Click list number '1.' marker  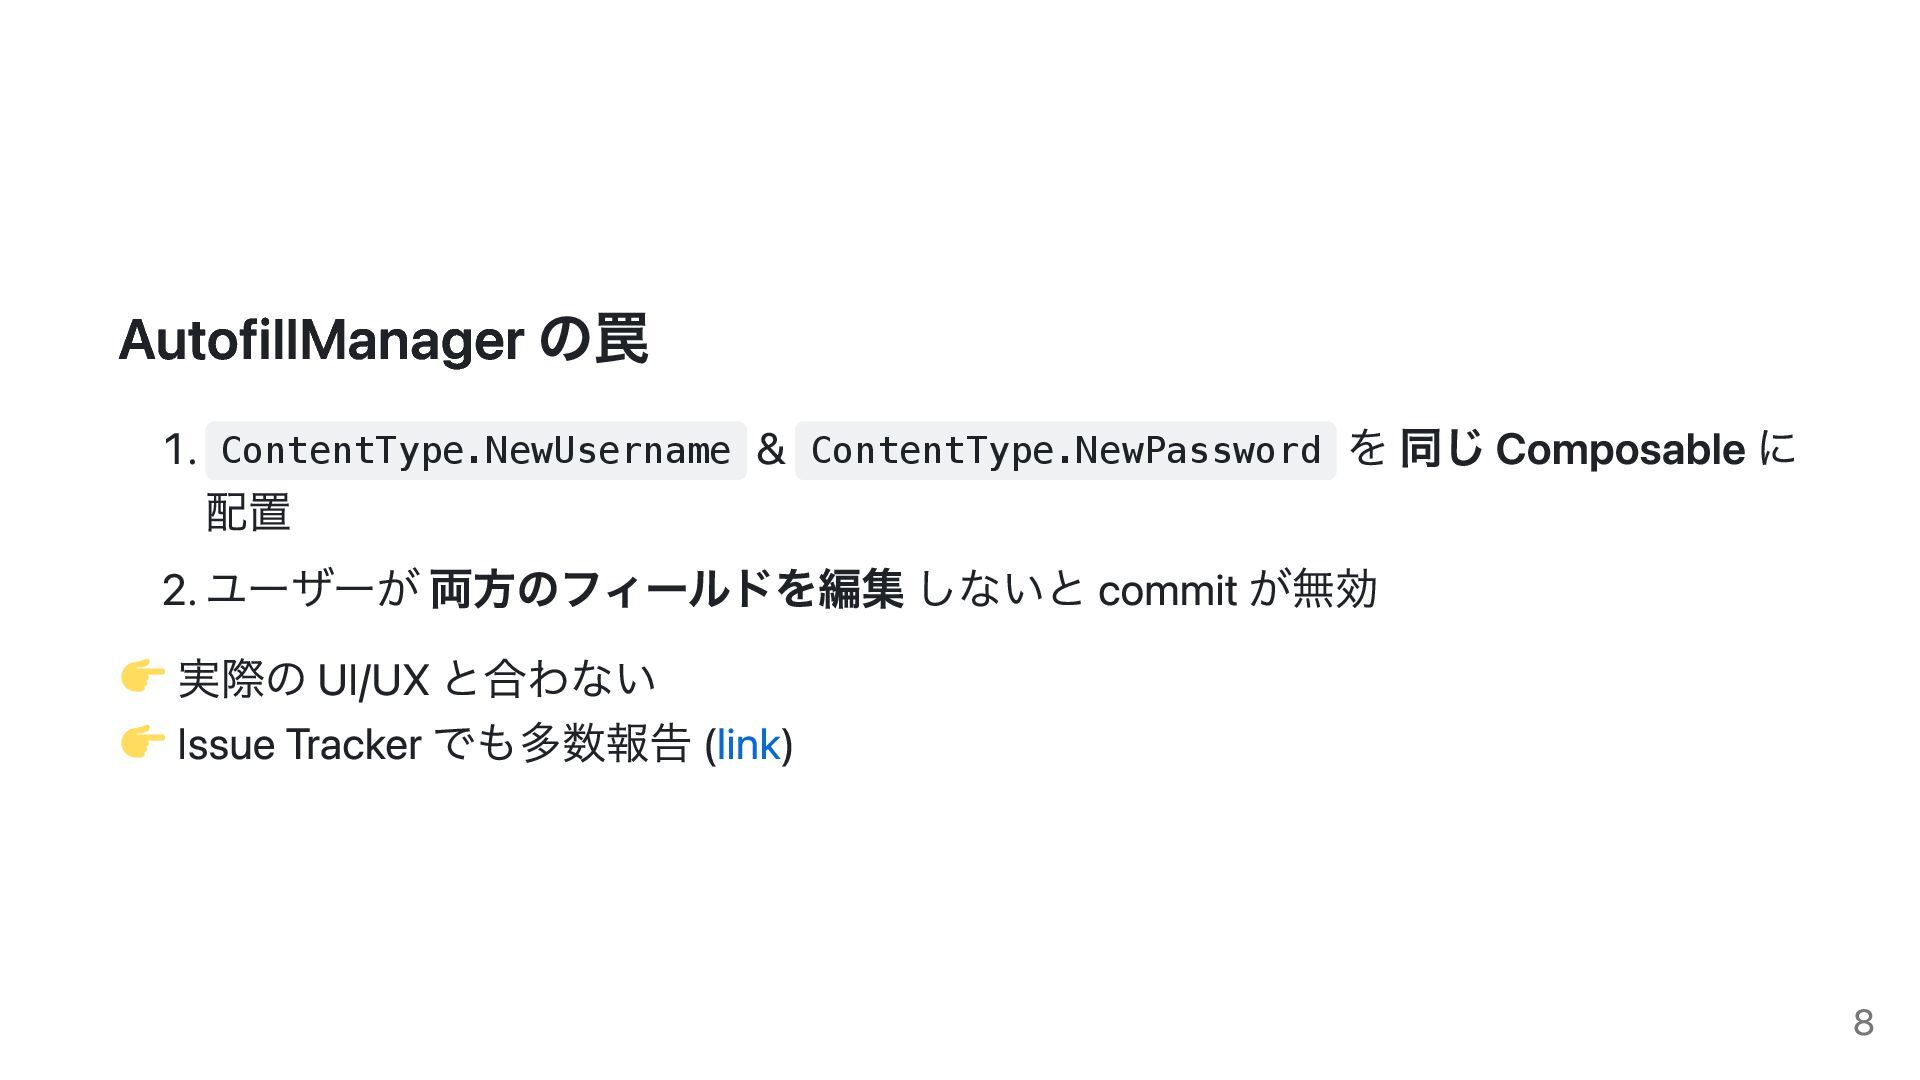pos(179,451)
